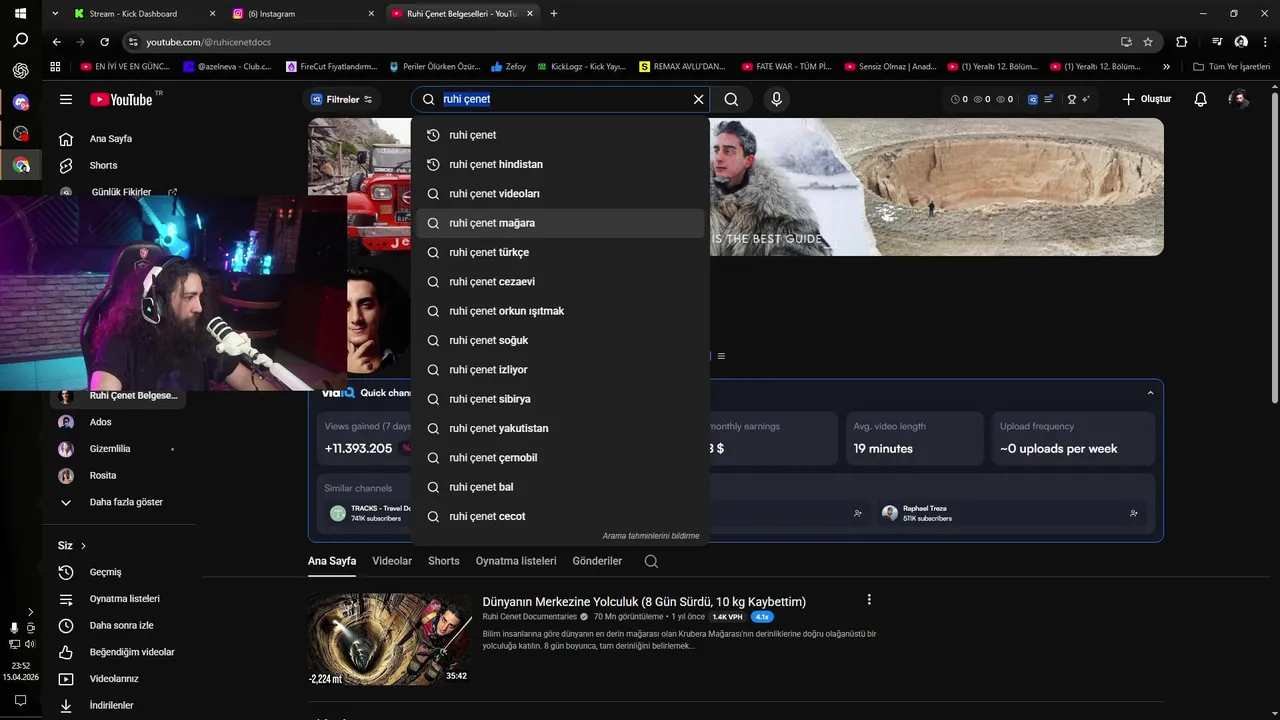Open Tüm Yer İşaretleri bookmarks folder
1280x720 pixels.
point(1231,67)
